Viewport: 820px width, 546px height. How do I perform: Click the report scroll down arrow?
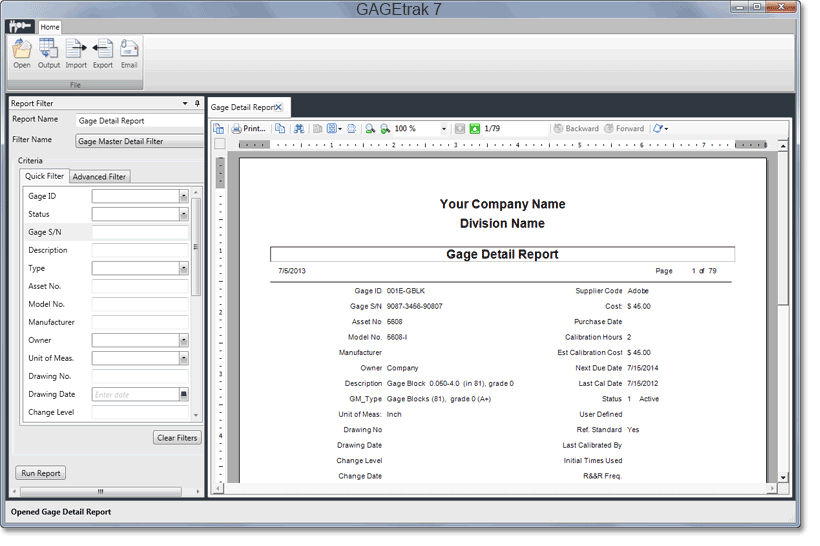(782, 477)
